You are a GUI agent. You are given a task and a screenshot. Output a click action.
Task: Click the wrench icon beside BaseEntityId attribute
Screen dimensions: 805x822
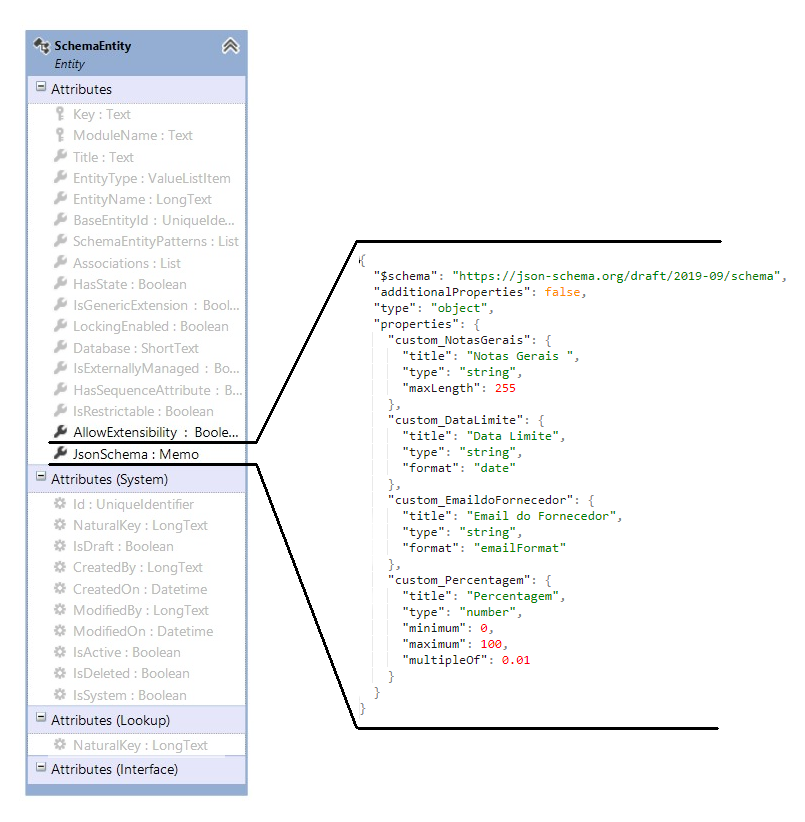point(60,219)
